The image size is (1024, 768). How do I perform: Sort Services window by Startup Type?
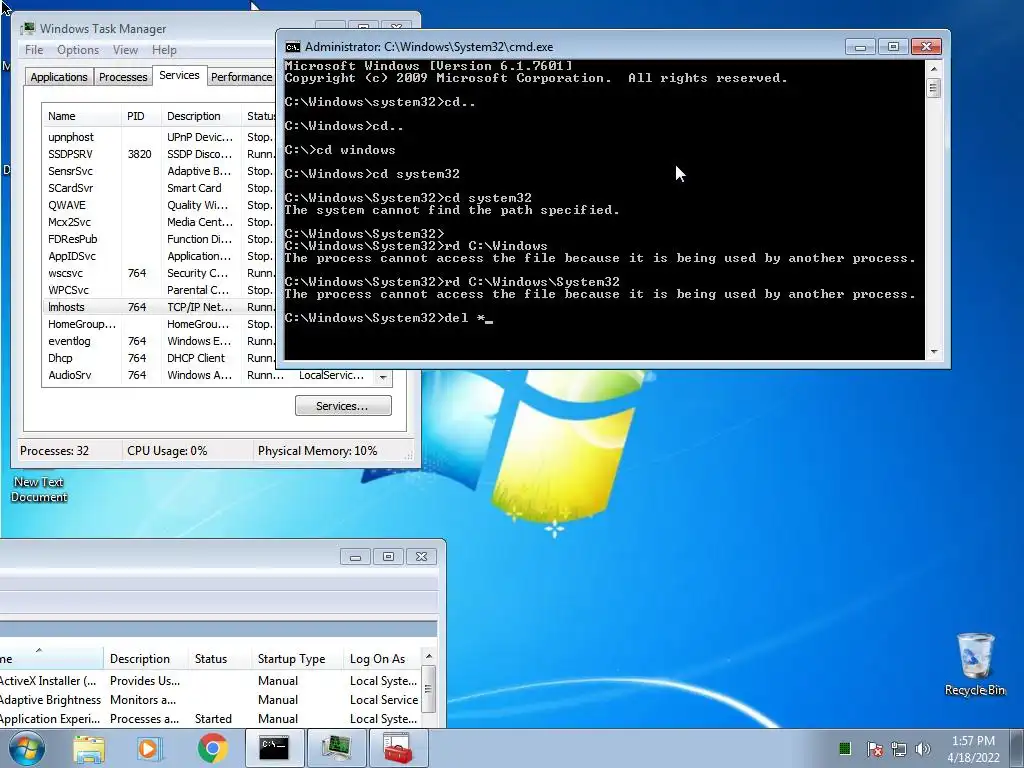(x=296, y=659)
